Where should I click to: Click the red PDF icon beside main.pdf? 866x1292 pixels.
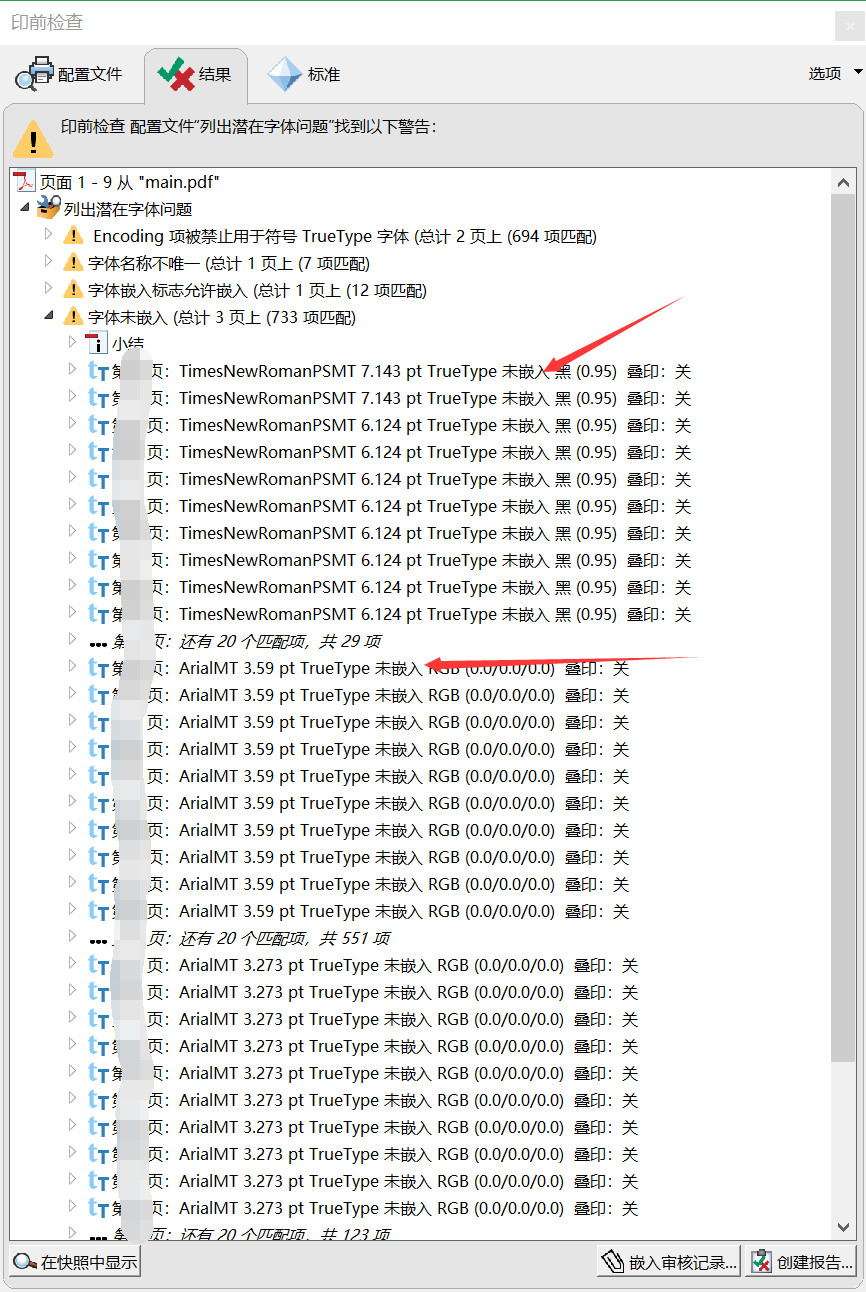(x=23, y=181)
